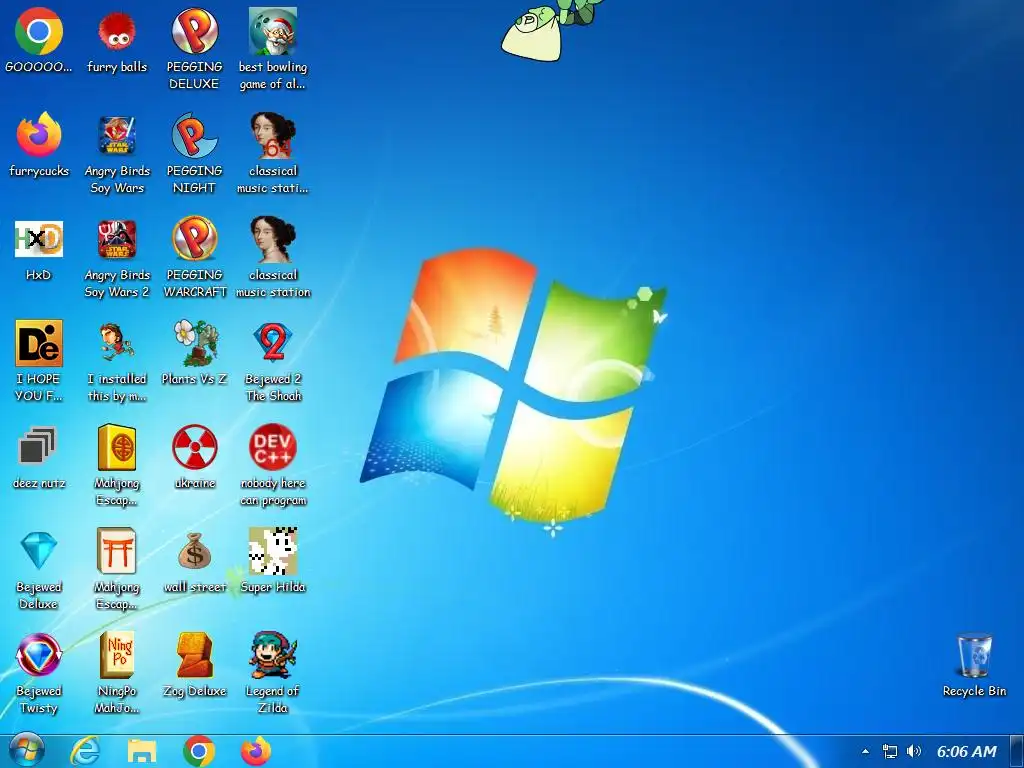Click the volume speaker tray icon
The width and height of the screenshot is (1024, 768).
click(914, 752)
